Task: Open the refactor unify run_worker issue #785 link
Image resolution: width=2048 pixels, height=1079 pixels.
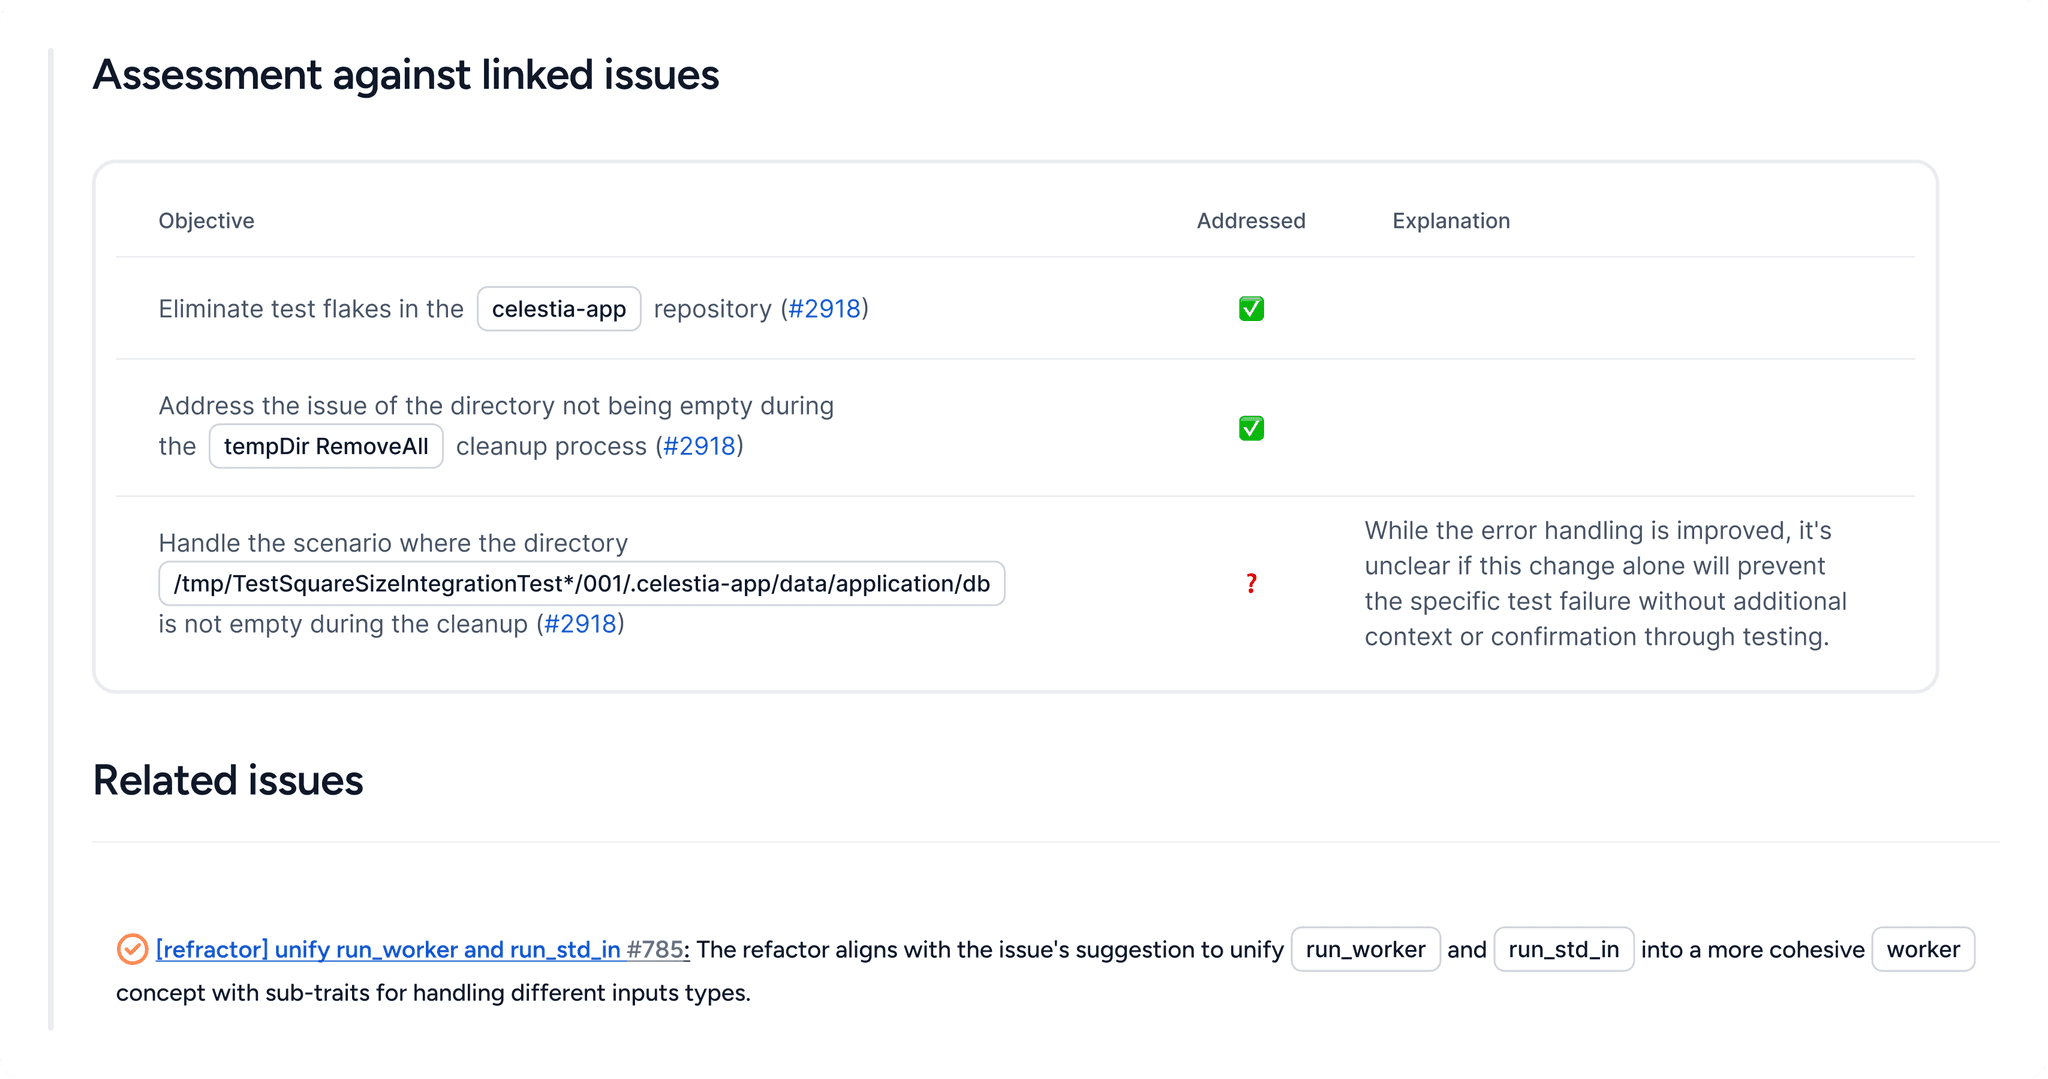Action: [x=421, y=949]
